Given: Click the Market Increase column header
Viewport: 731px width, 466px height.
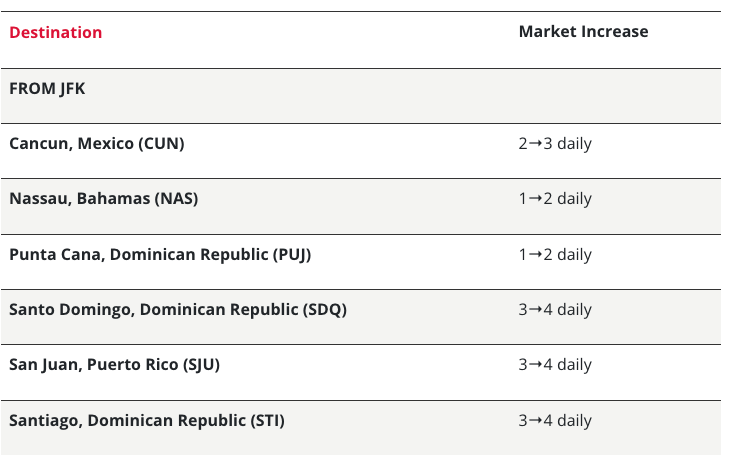Looking at the screenshot, I should [583, 31].
